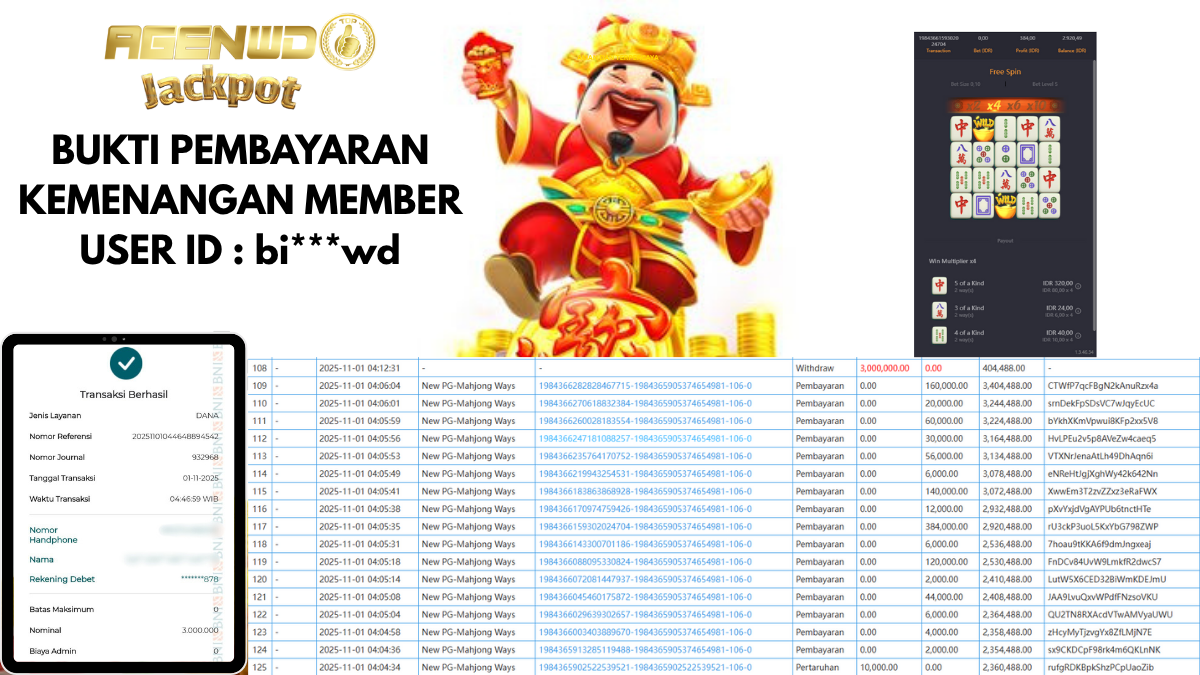Open transaction link 1984366045460175872 in row 121
This screenshot has width=1200, height=675.
click(645, 597)
